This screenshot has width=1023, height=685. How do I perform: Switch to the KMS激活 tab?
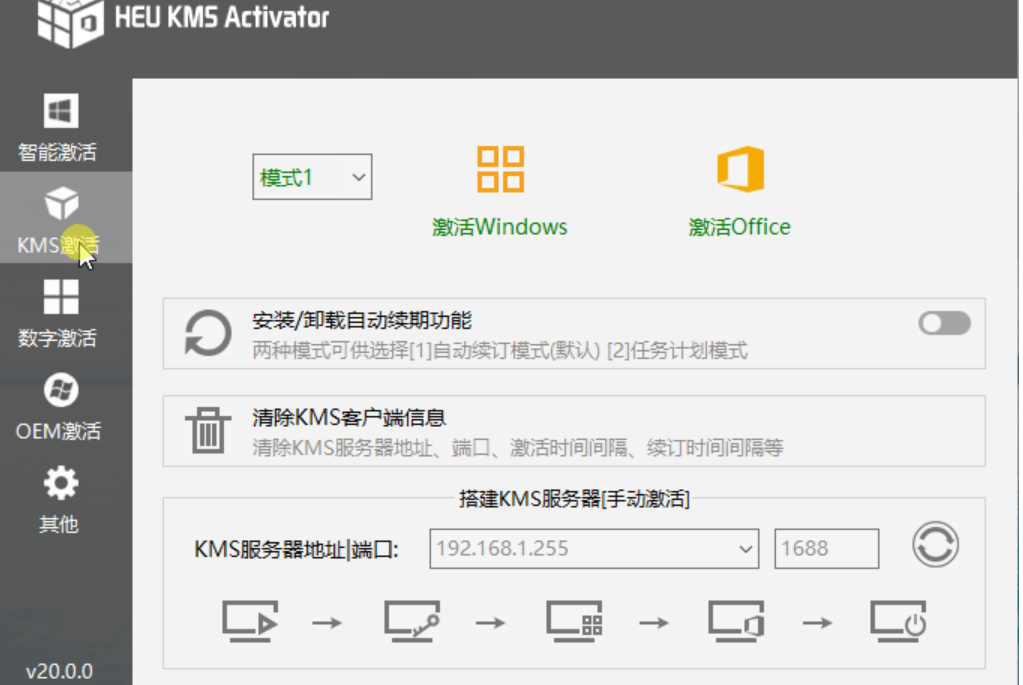point(62,220)
